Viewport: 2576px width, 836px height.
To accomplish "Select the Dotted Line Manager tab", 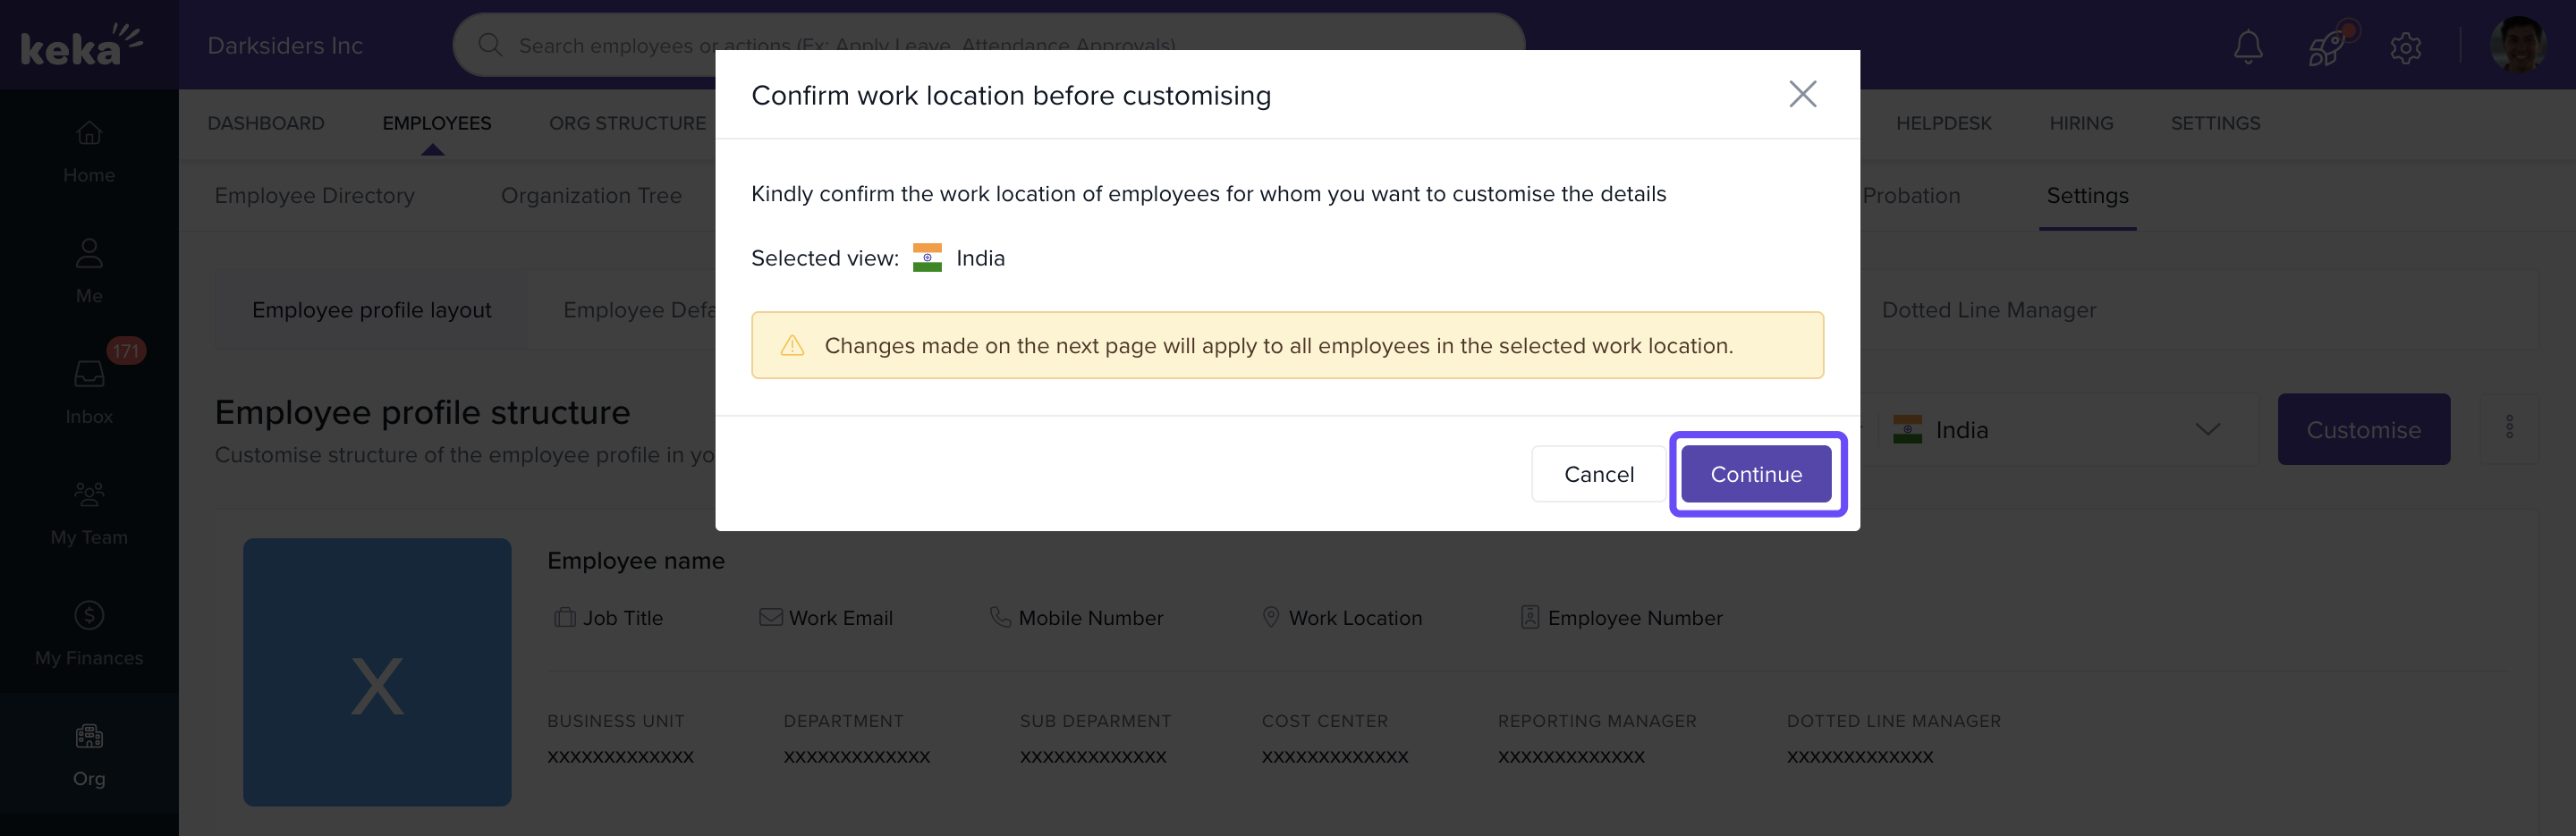I will (x=1988, y=310).
